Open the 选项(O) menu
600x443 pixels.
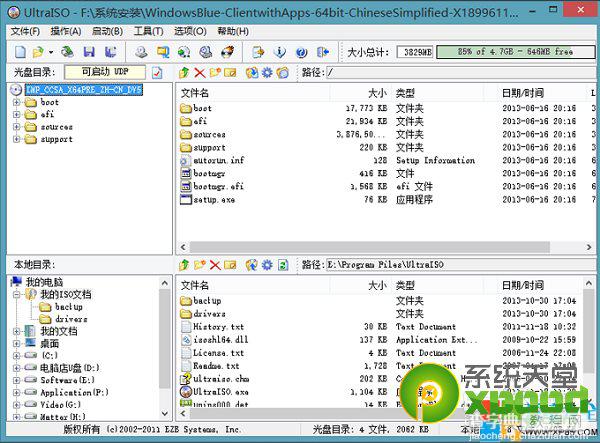190,31
